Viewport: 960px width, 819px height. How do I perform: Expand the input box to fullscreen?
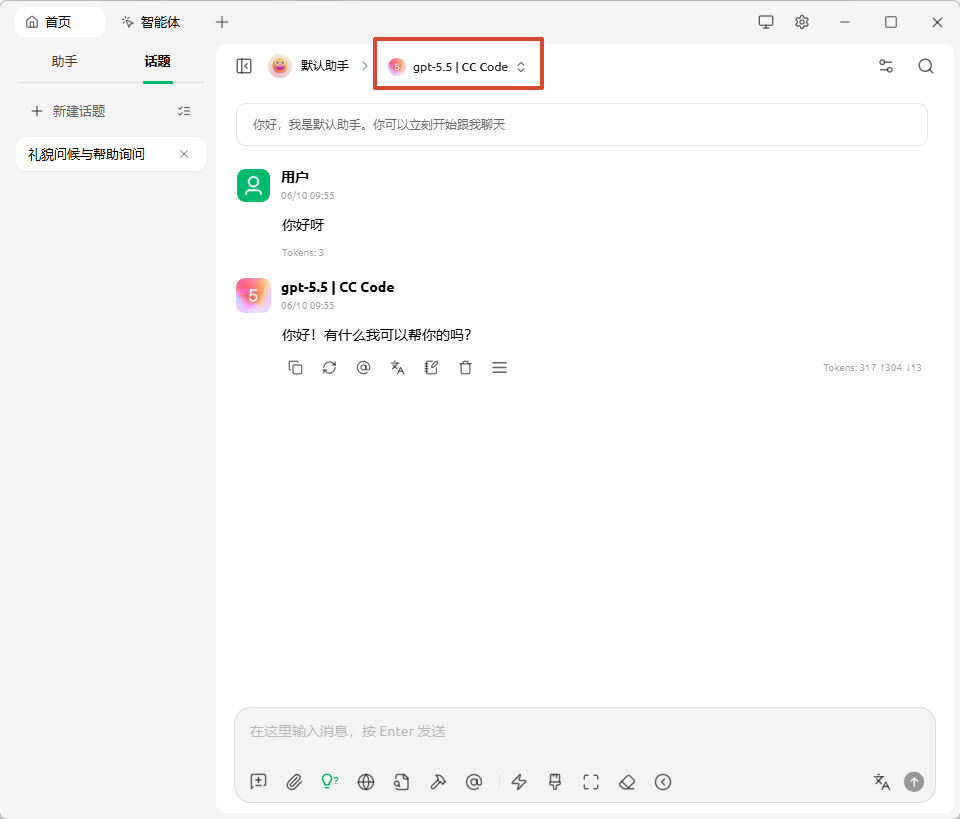(x=591, y=782)
